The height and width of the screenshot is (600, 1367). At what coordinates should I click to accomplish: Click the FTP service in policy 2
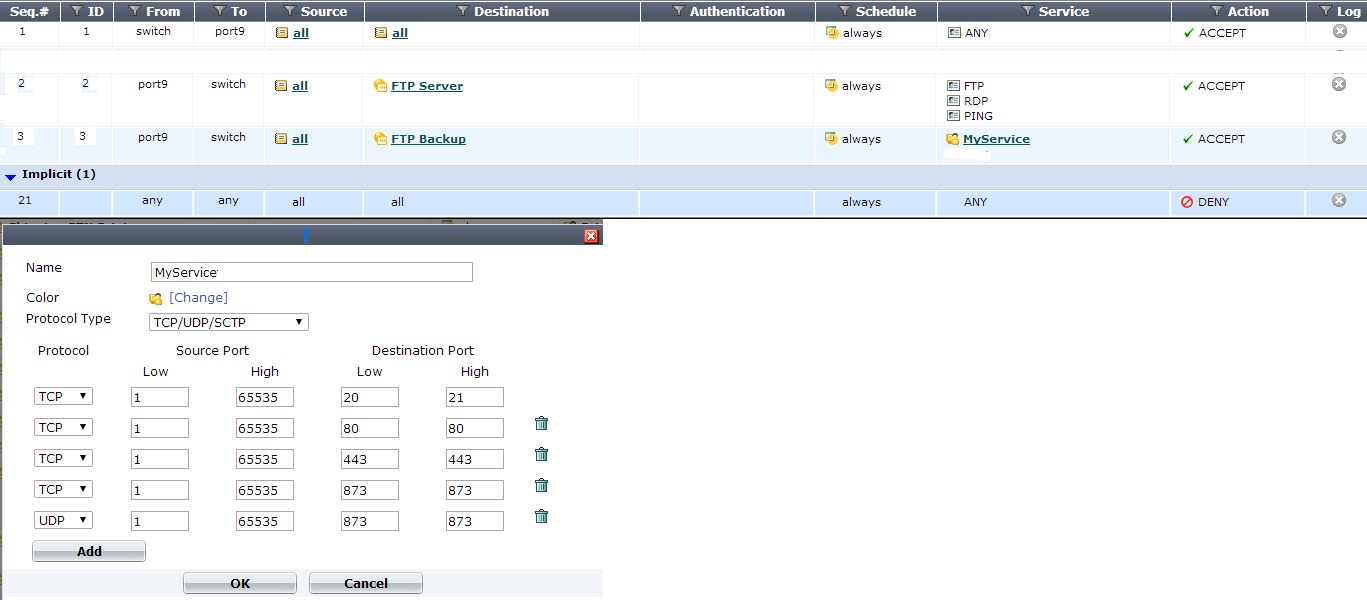point(974,86)
